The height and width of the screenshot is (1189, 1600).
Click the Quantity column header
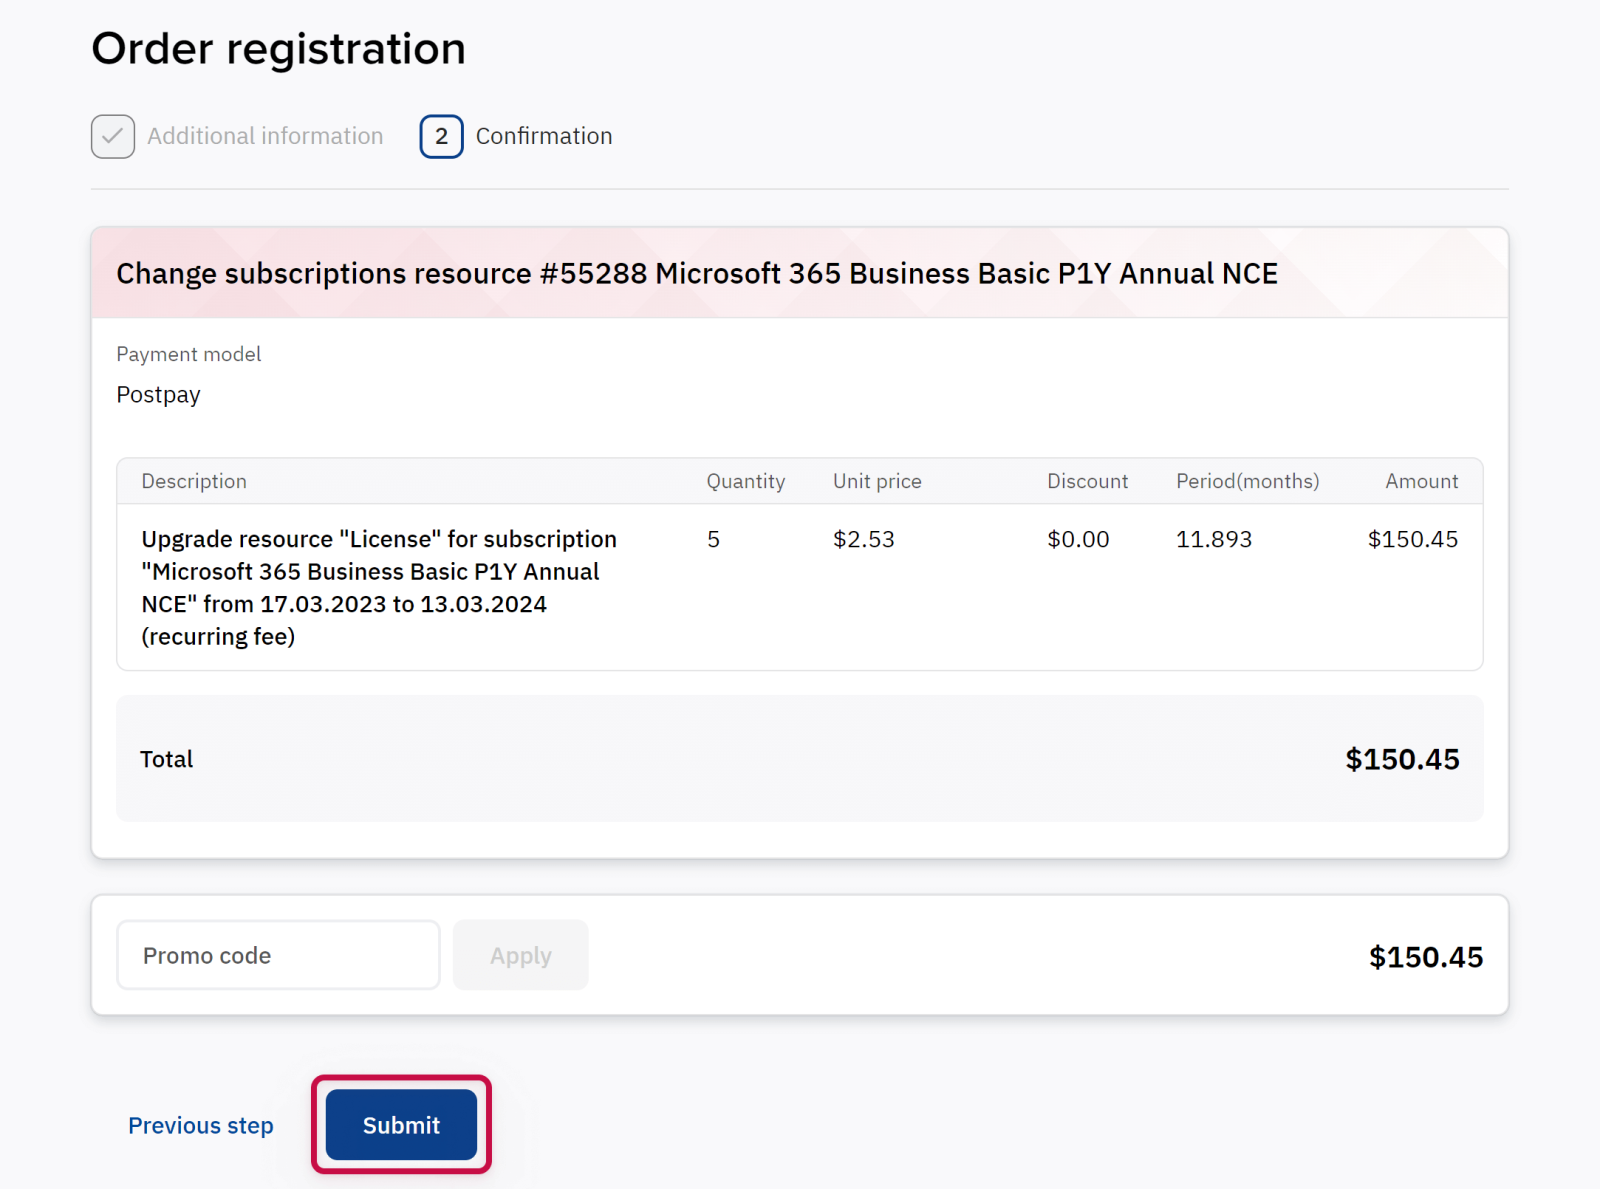746,482
